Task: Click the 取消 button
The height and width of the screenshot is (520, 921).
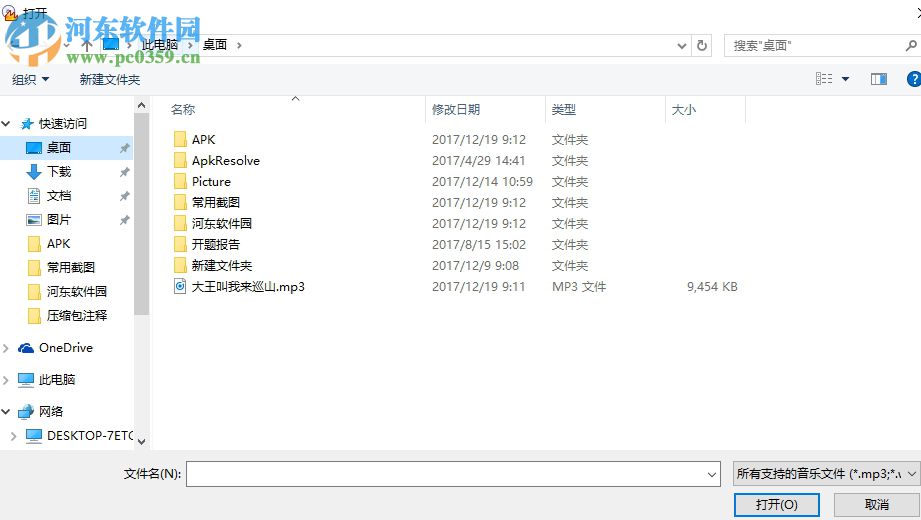Action: [876, 505]
